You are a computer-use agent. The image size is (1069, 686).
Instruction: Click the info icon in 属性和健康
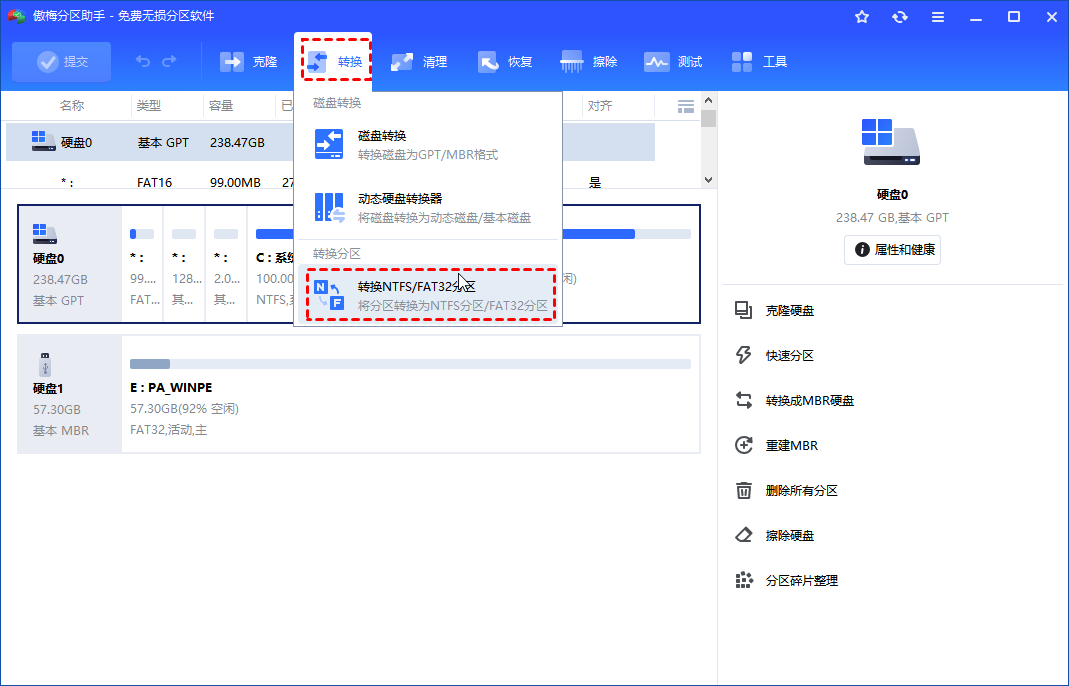coord(862,250)
